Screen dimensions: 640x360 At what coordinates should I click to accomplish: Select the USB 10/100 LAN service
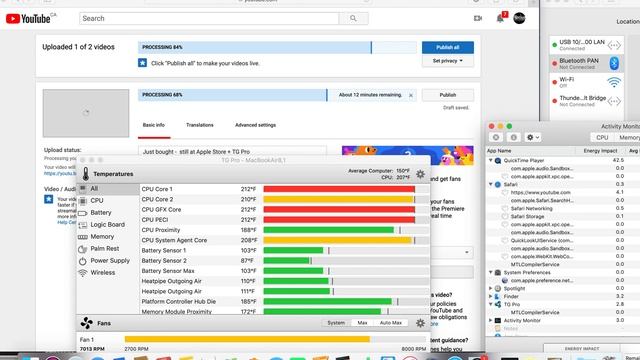587,45
